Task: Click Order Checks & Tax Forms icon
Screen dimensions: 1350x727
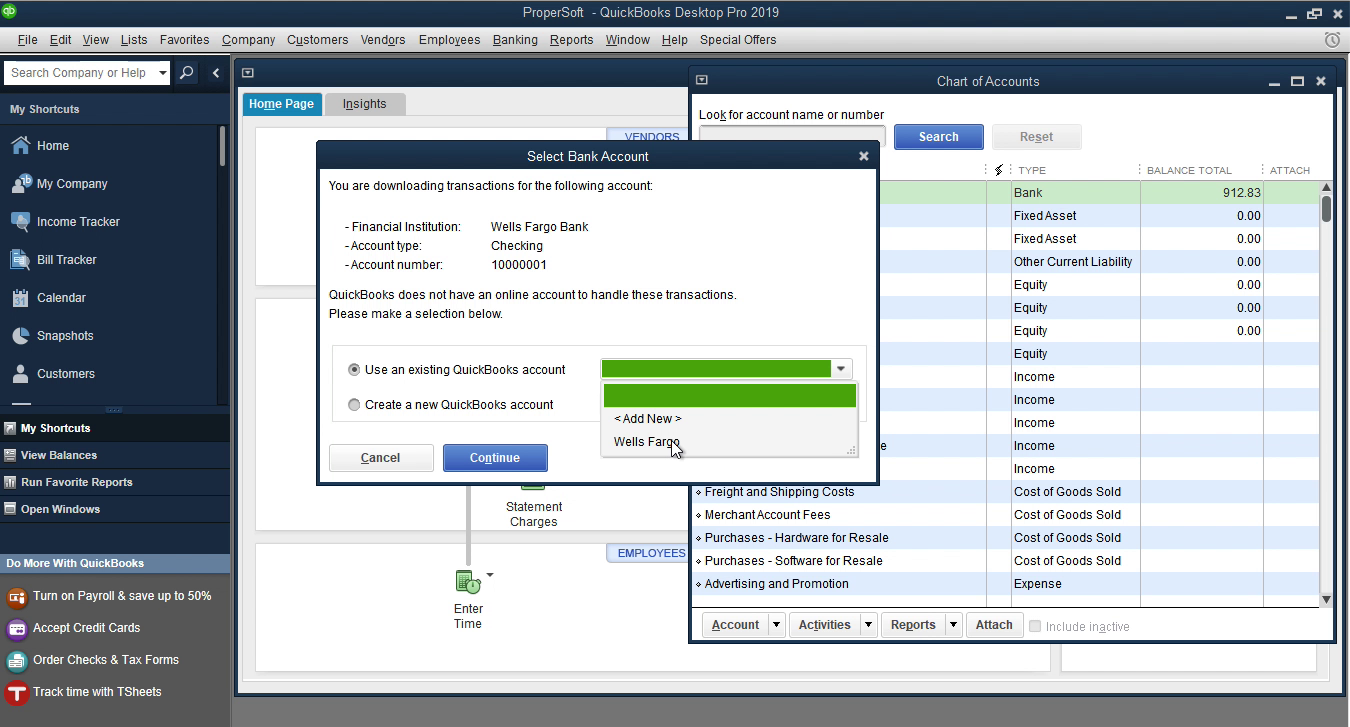Action: point(17,661)
